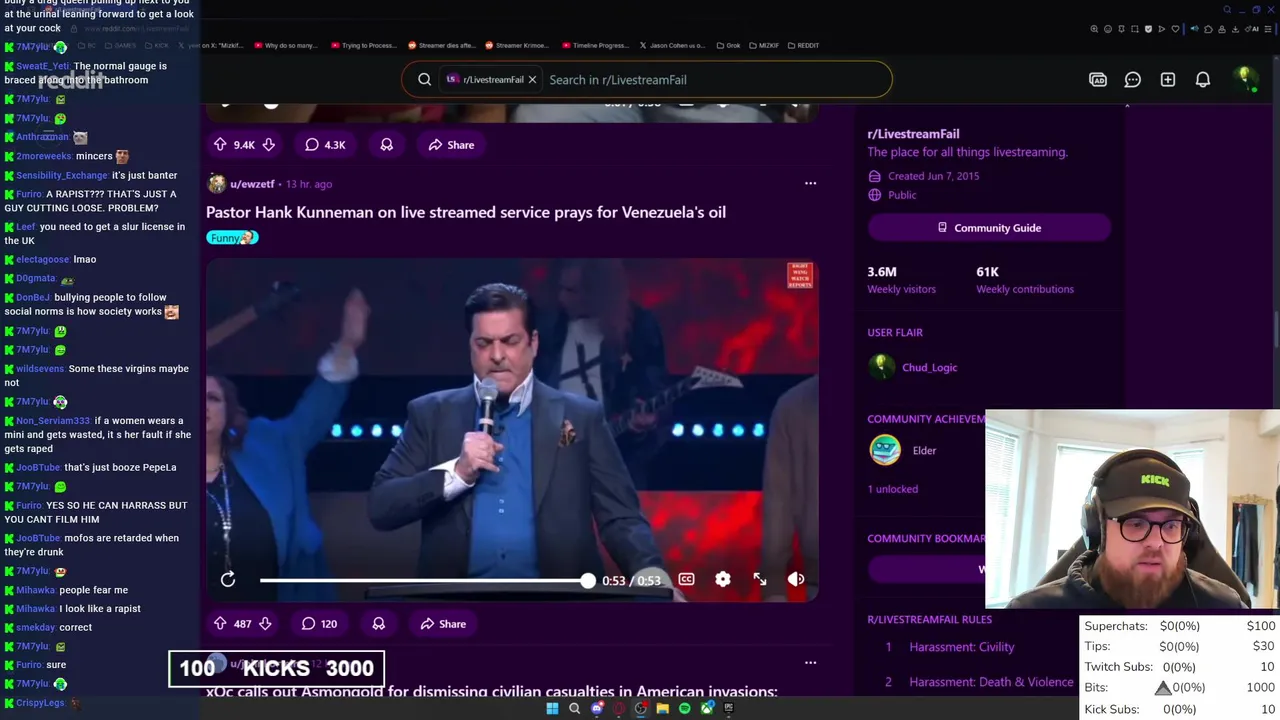The height and width of the screenshot is (720, 1280).
Task: Downvote the Pastor Hank Kunneman post
Action: 265,624
